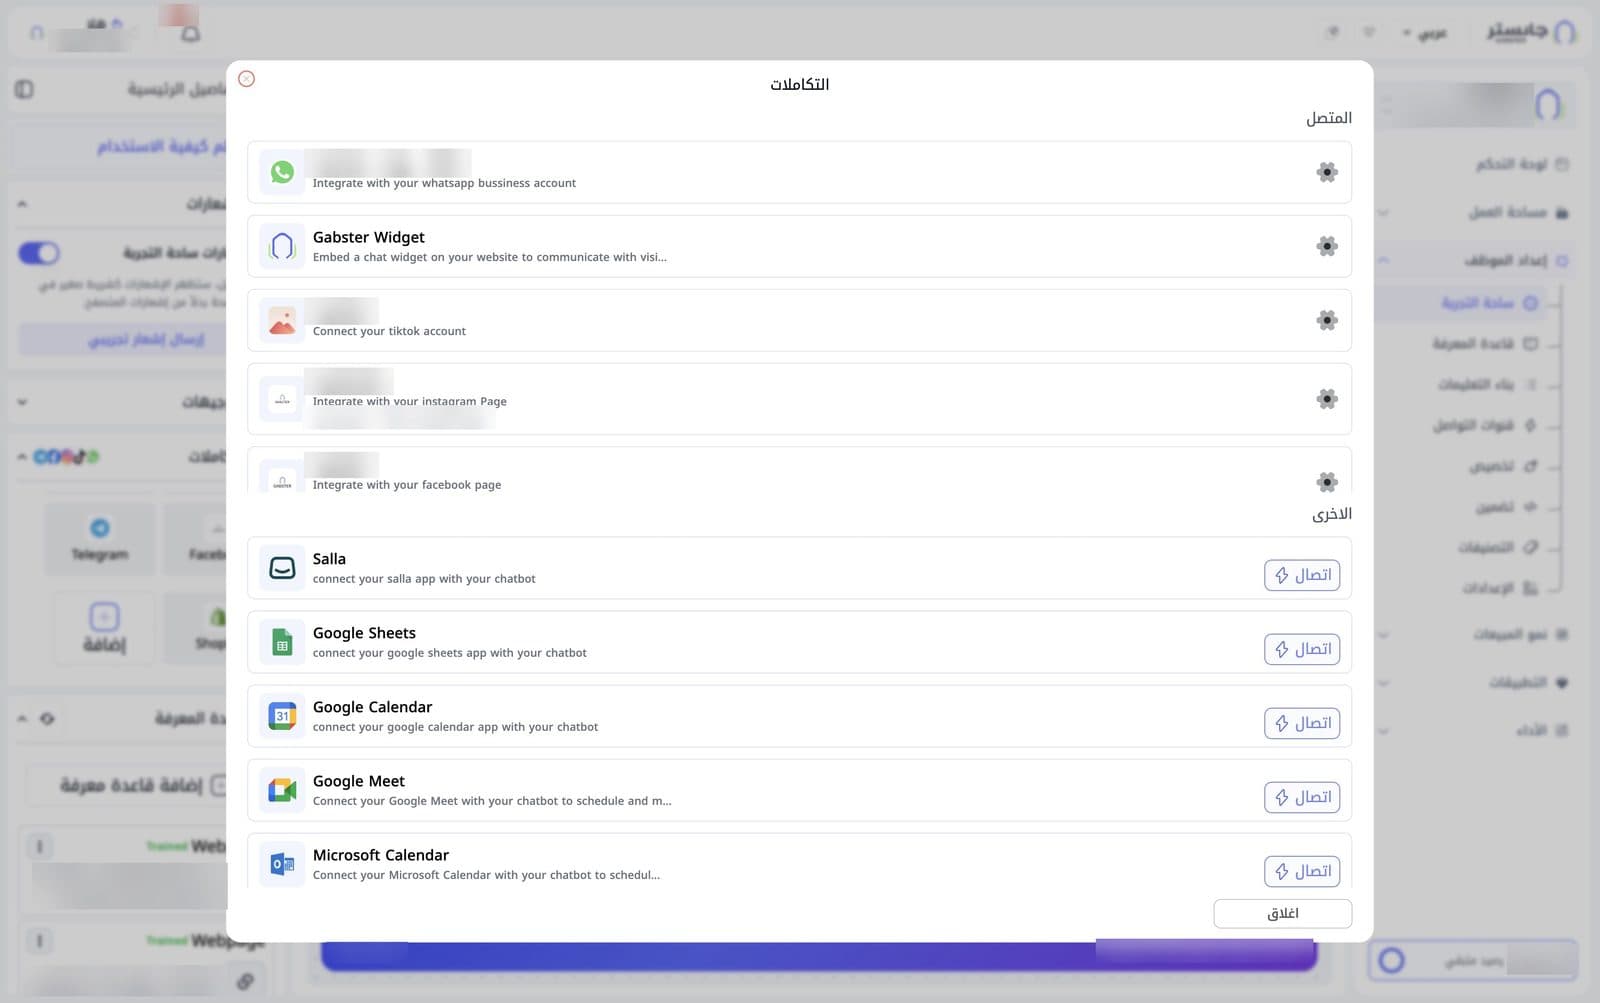1600x1003 pixels.
Task: Click 'Integrate with your whatsapp bussiness account' text
Action: [444, 183]
